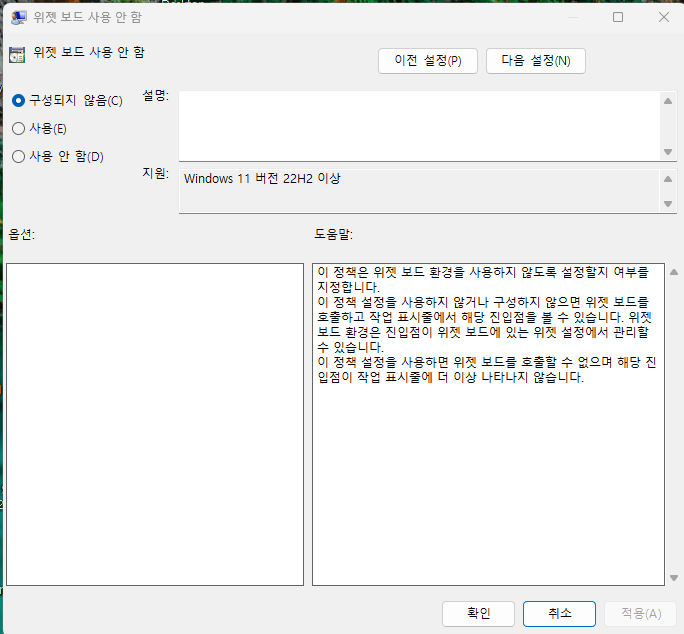Click the 도움말: label
This screenshot has width=684, height=634.
coord(333,234)
